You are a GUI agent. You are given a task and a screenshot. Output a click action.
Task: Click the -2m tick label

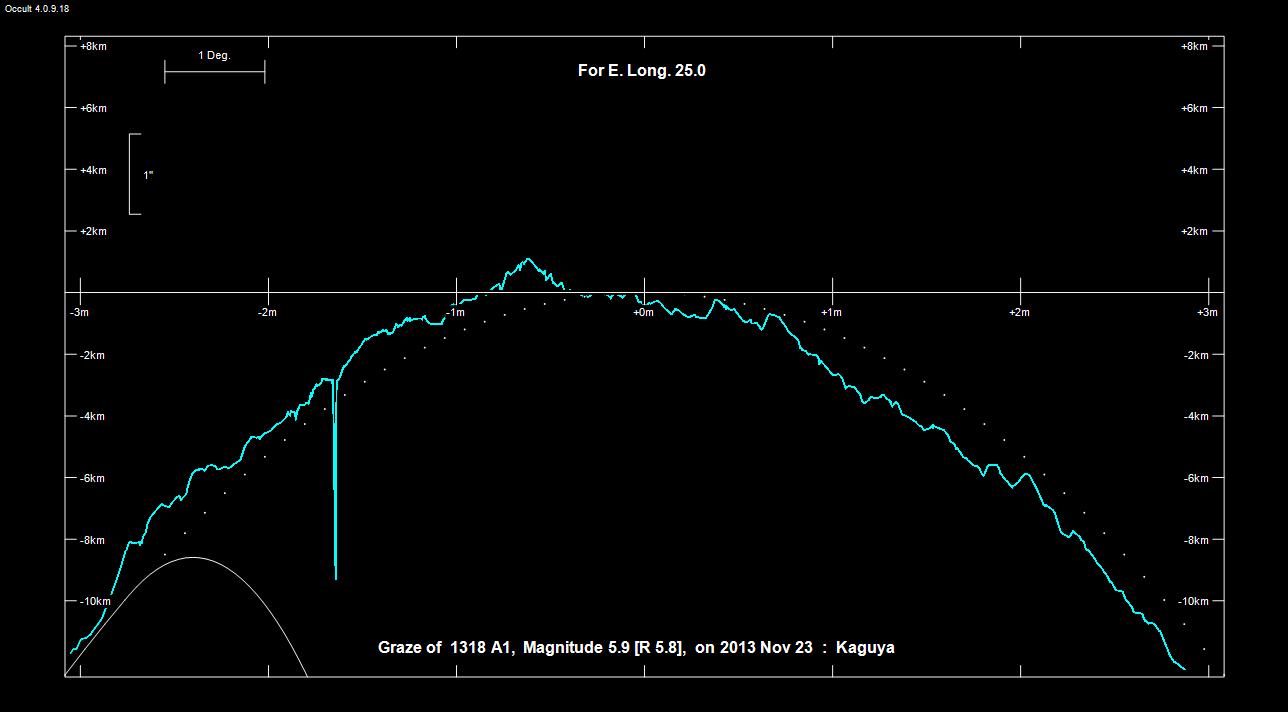(267, 312)
